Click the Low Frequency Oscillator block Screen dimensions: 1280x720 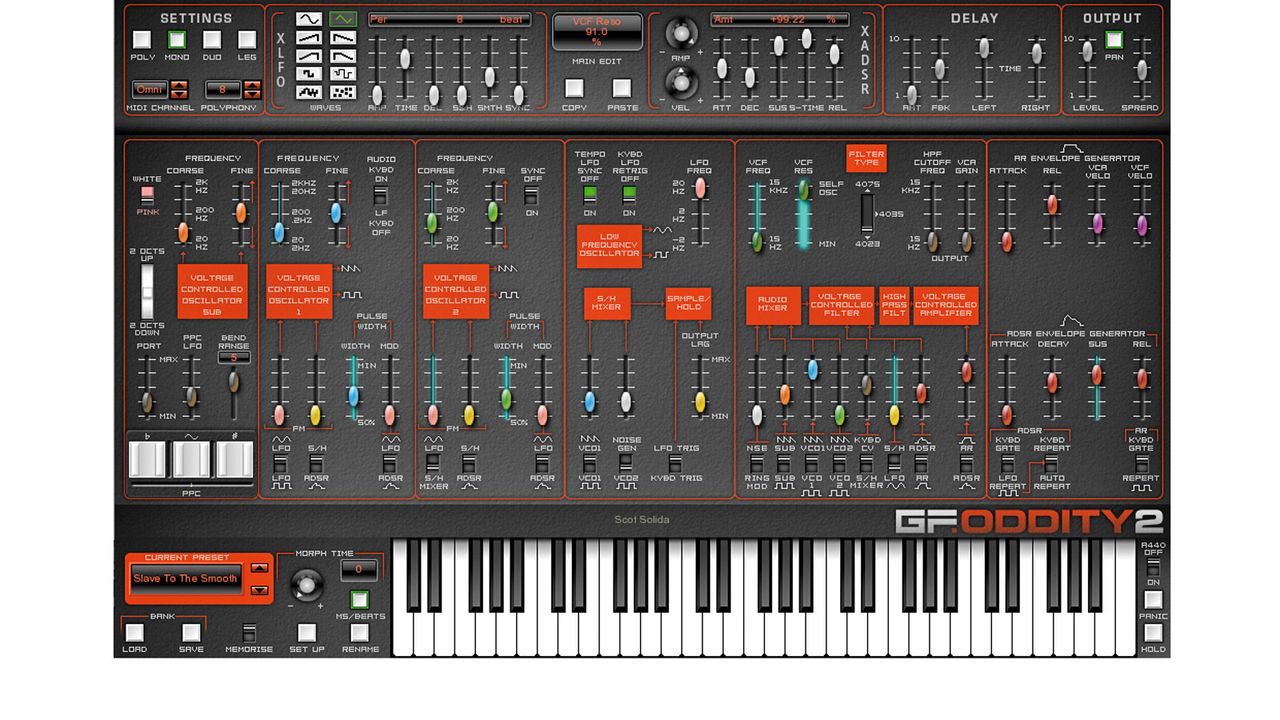pos(609,246)
